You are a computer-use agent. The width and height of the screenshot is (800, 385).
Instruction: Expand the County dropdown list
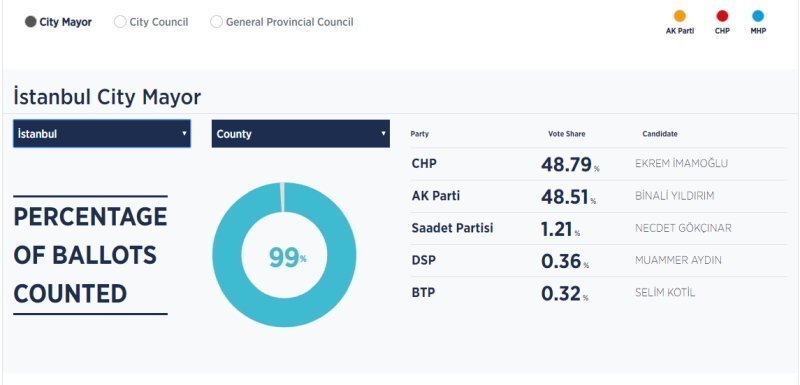pos(301,134)
